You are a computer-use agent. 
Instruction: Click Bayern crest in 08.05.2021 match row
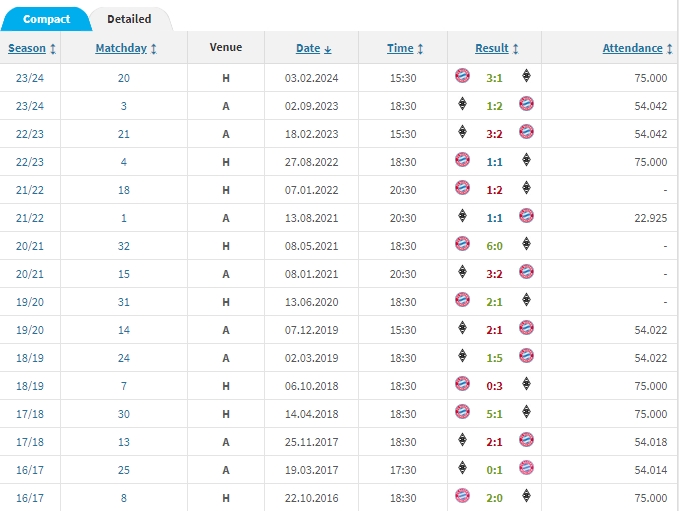(463, 244)
